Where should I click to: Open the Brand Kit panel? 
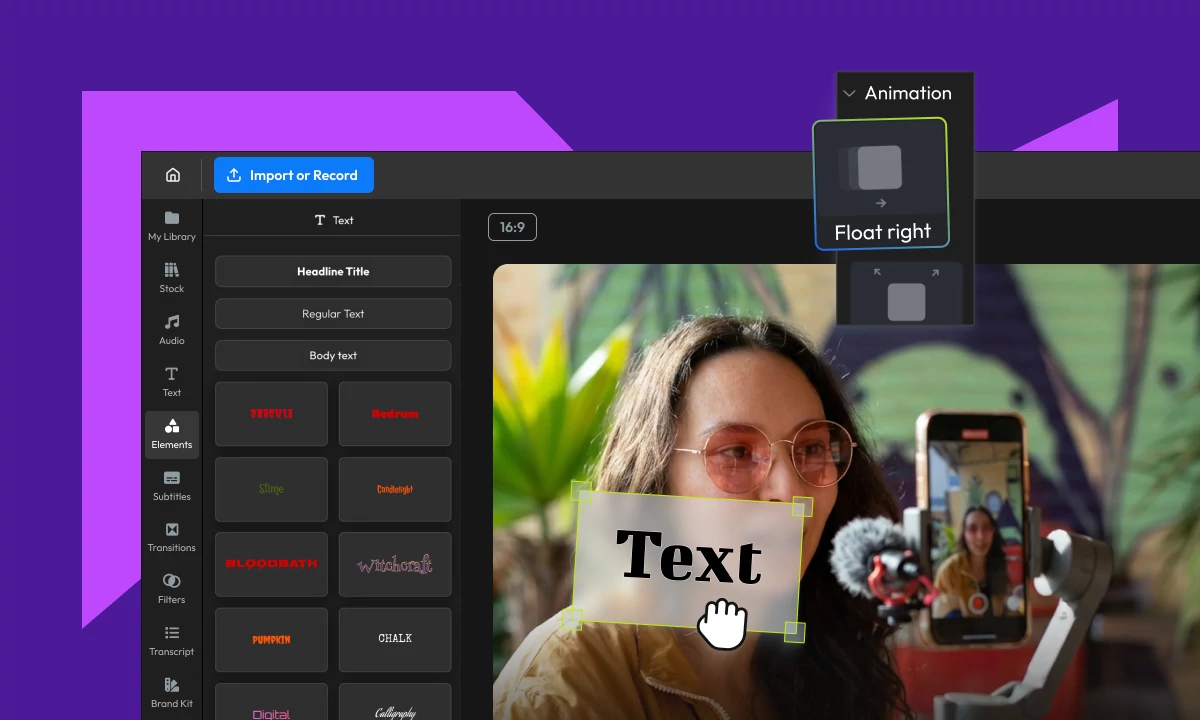click(171, 693)
